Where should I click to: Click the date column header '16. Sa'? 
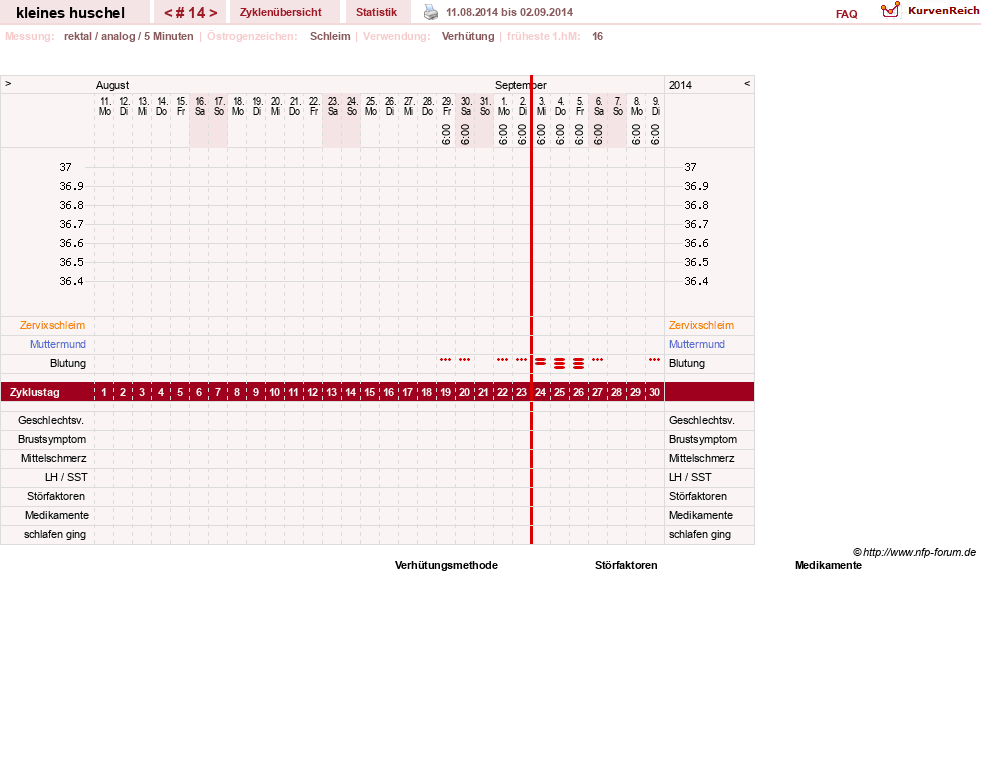tap(200, 106)
